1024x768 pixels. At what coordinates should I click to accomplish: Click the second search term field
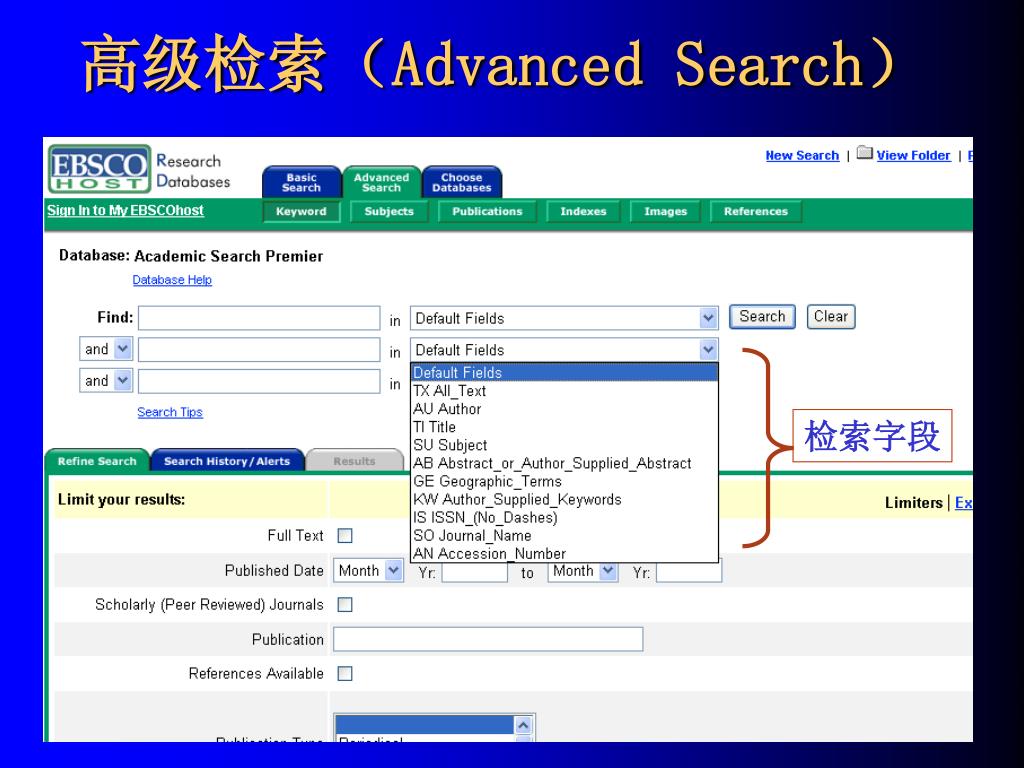259,349
